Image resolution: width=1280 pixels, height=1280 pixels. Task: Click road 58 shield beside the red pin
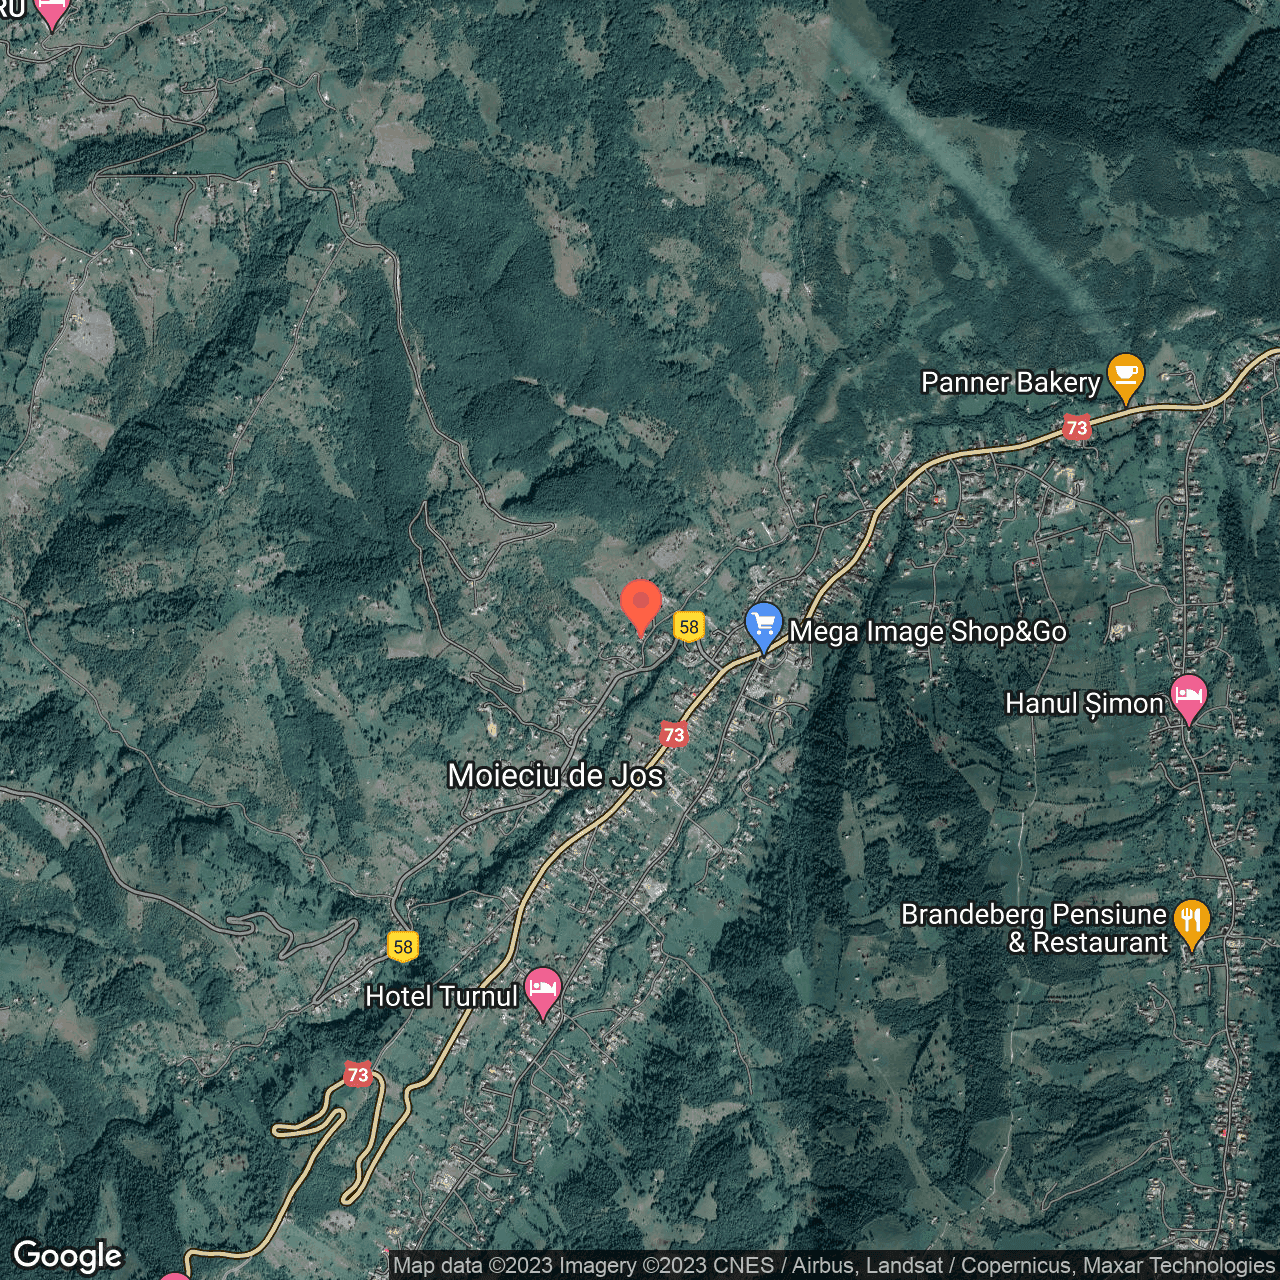(689, 627)
